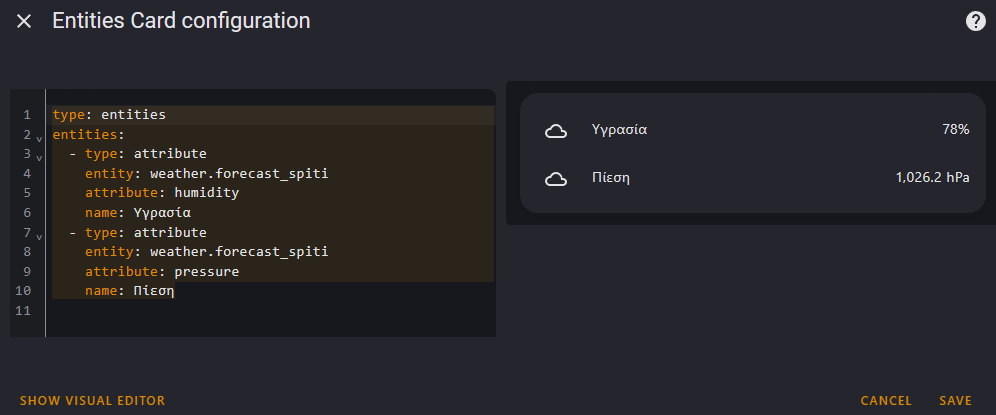Cancel the card configuration
This screenshot has width=996, height=415.
(x=886, y=401)
